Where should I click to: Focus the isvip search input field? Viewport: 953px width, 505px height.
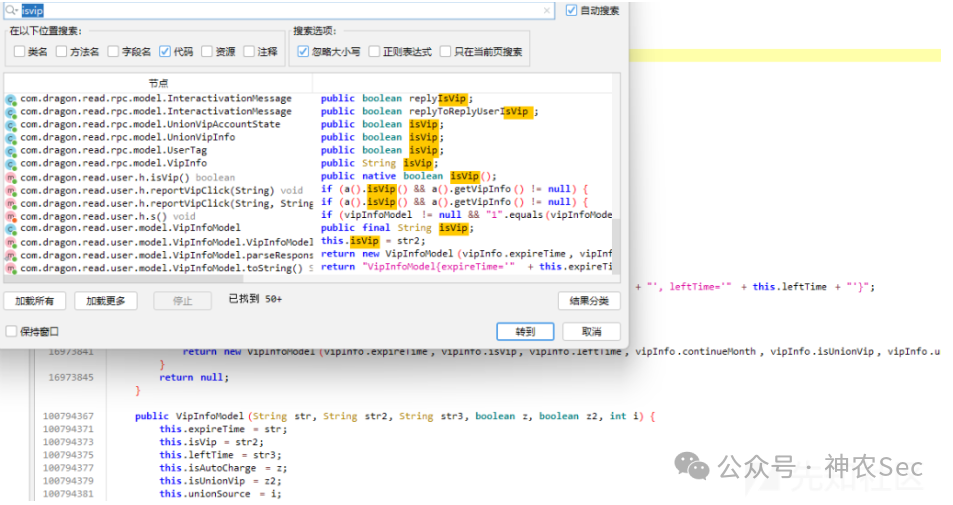[280, 10]
